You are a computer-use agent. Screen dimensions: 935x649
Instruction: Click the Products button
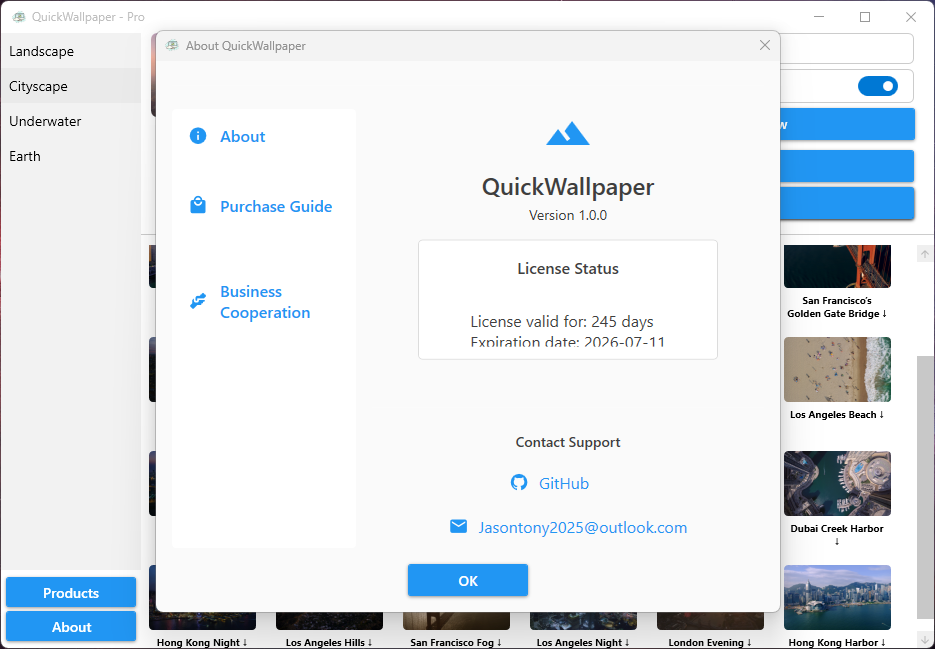point(71,592)
